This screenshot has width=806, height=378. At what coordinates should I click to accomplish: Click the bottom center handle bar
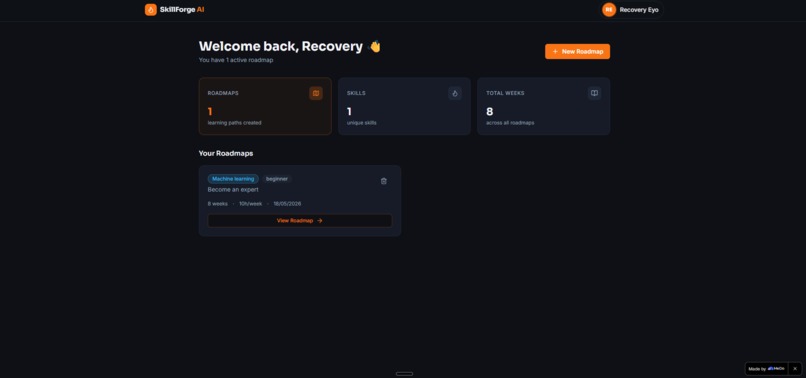(405, 374)
